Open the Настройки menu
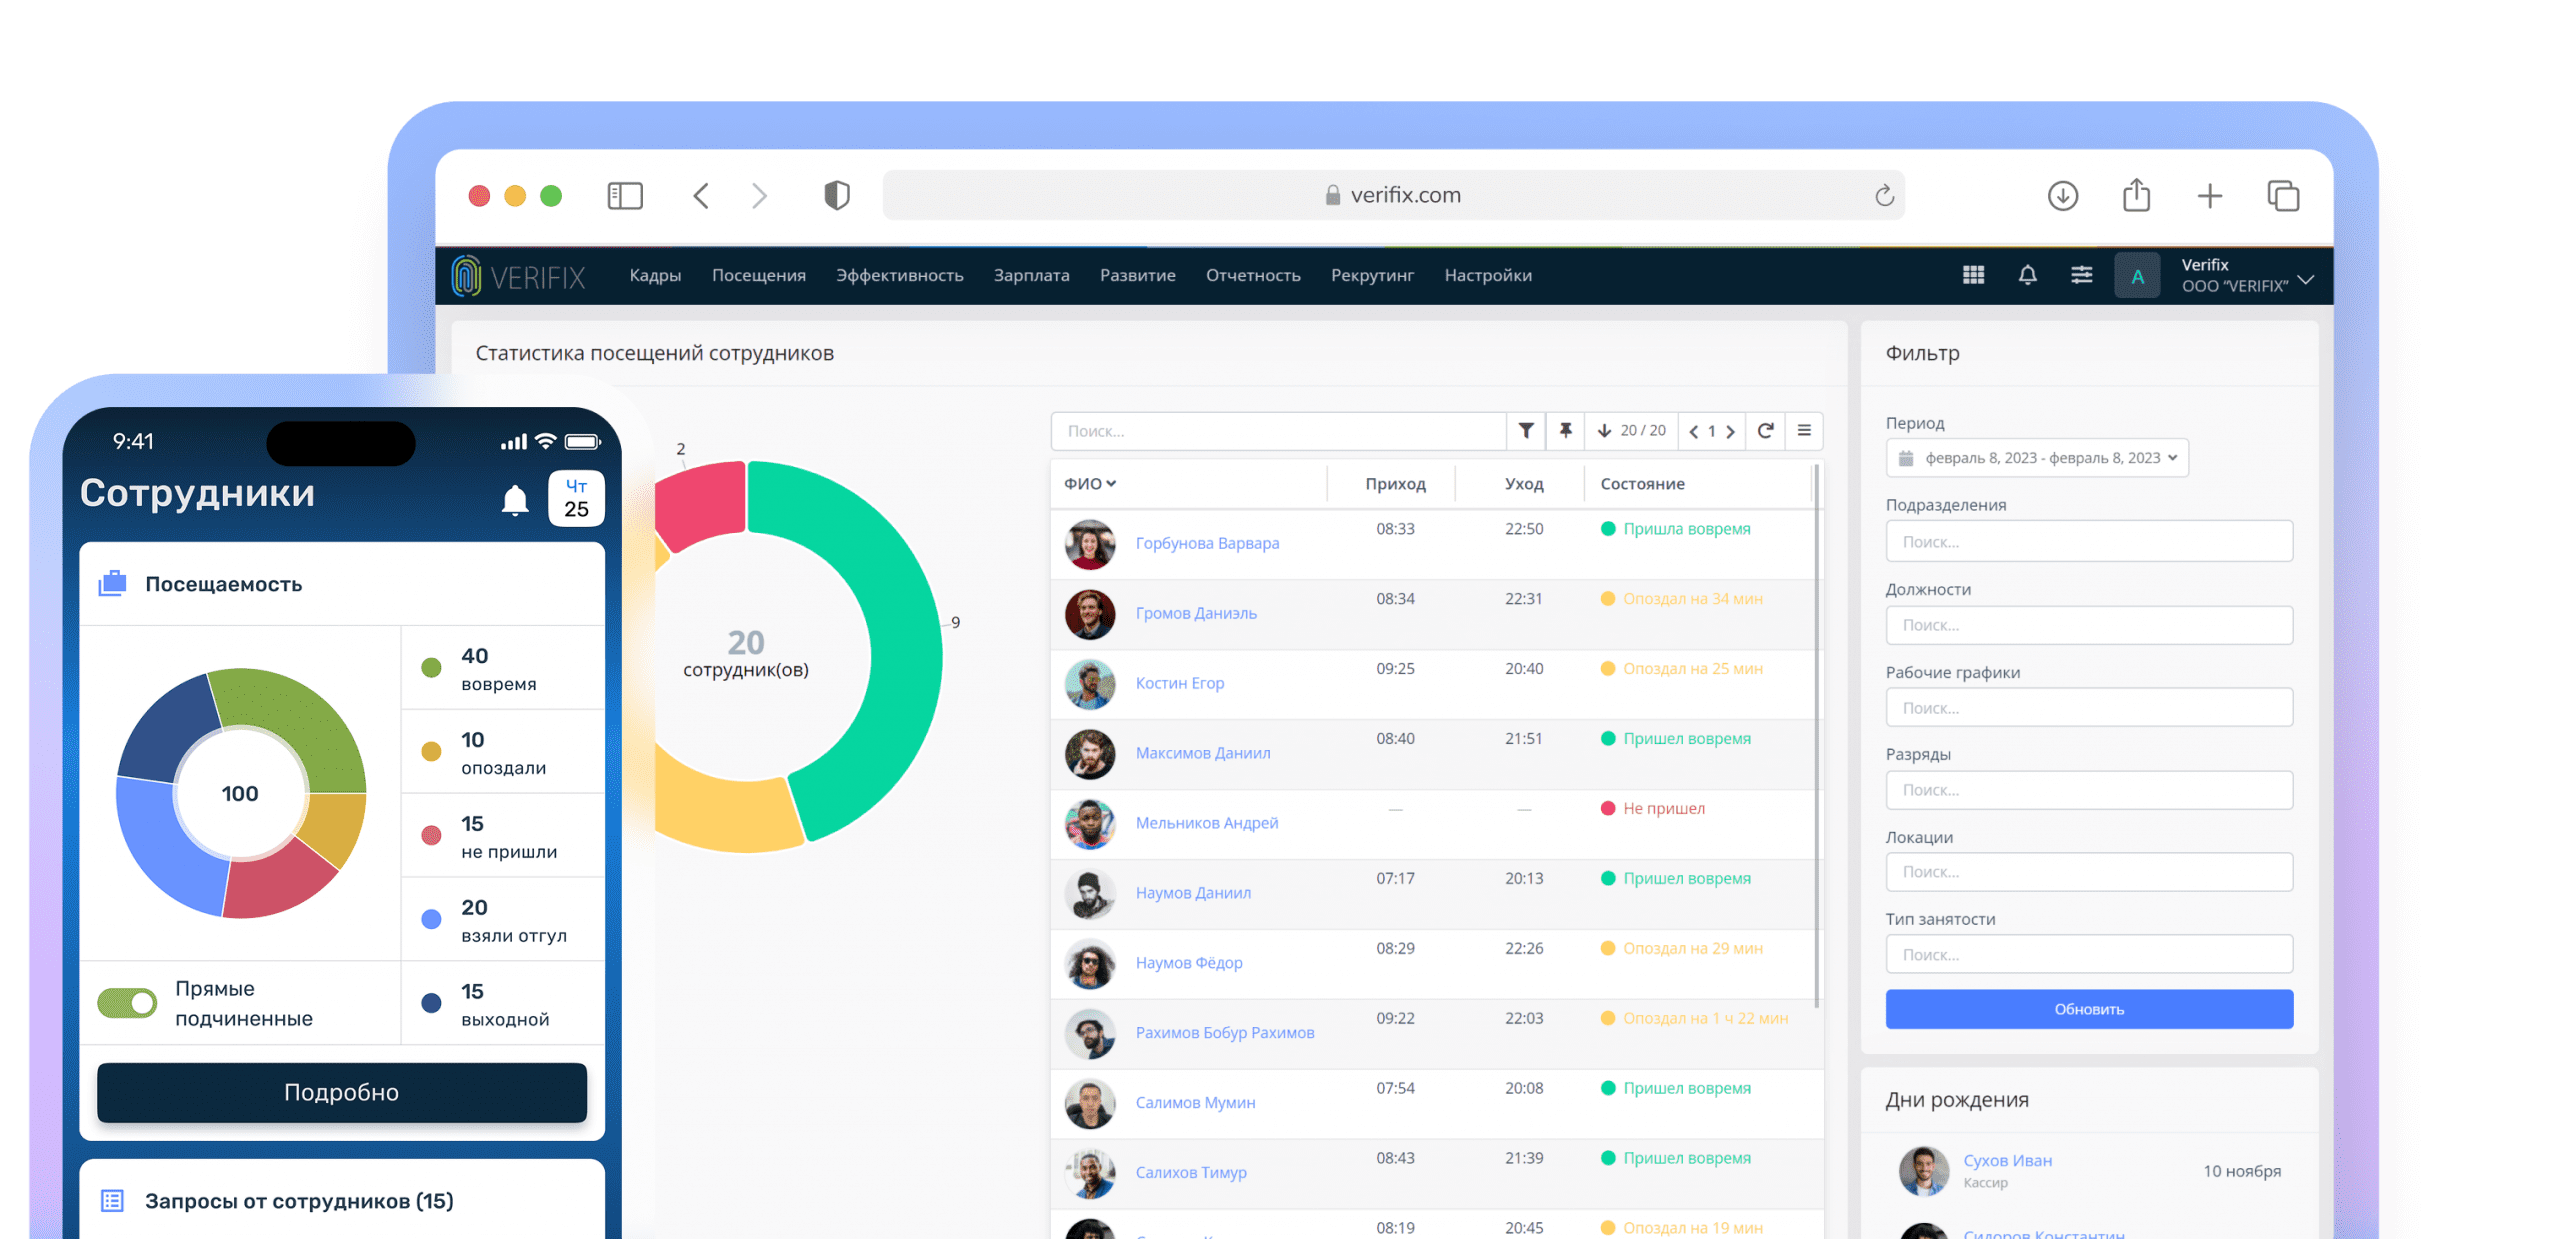The height and width of the screenshot is (1239, 2560). [1487, 276]
